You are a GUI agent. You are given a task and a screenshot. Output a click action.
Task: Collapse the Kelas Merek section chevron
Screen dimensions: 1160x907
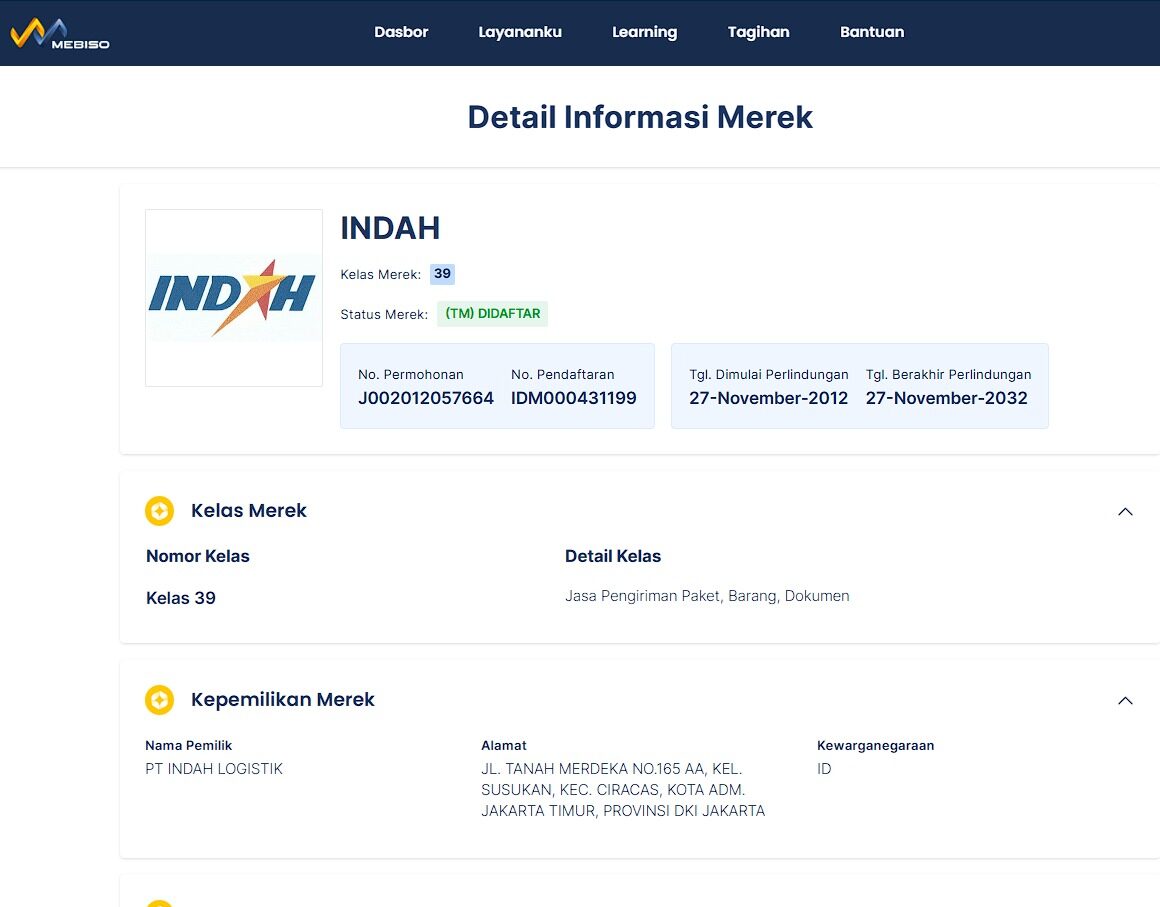pyautogui.click(x=1124, y=511)
